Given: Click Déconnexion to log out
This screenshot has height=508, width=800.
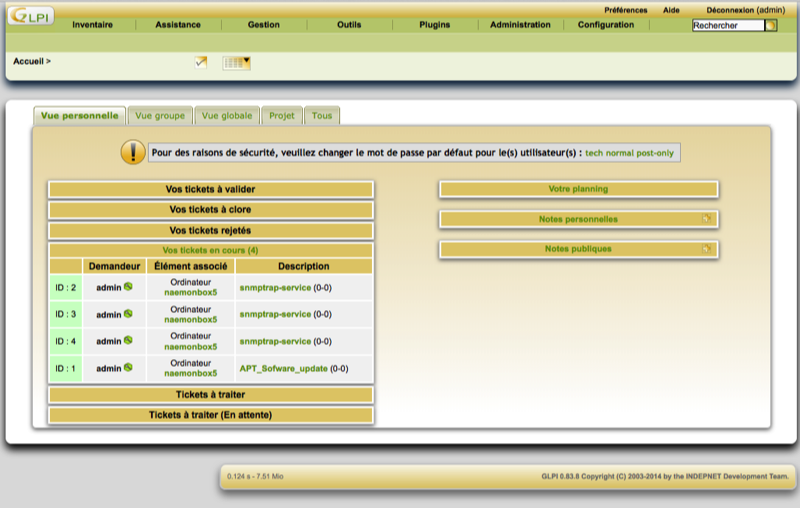Looking at the screenshot, I should 728,9.
